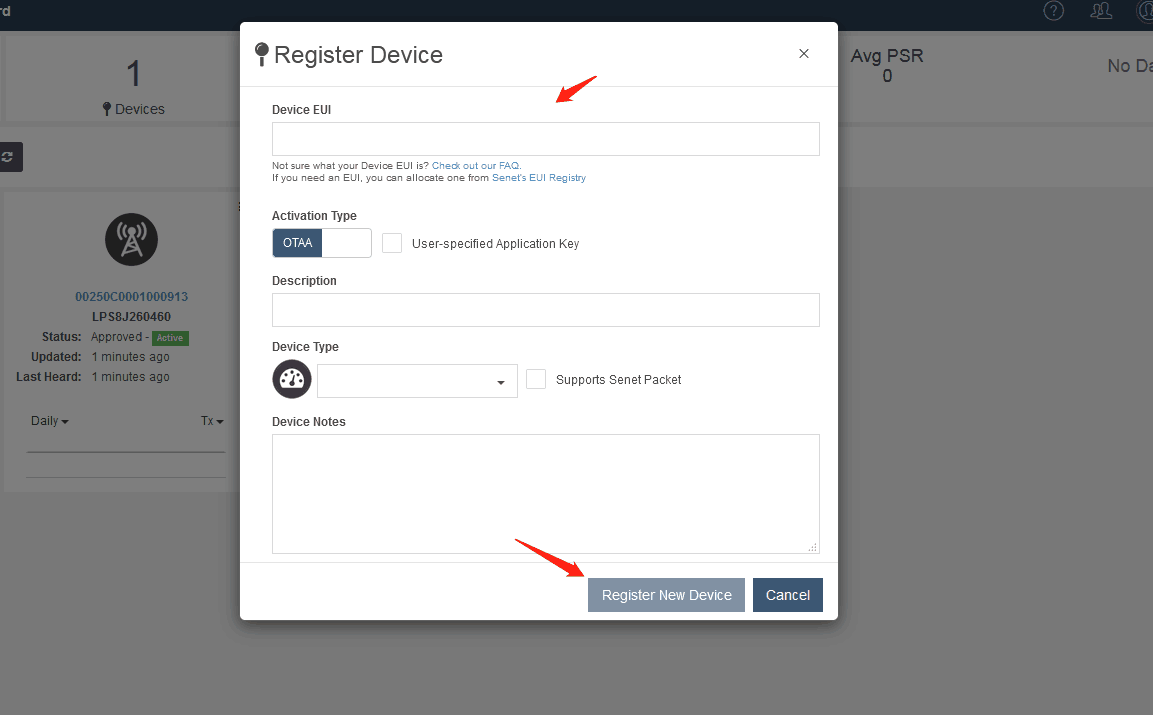Enable User-specified Application Key checkbox

(392, 243)
